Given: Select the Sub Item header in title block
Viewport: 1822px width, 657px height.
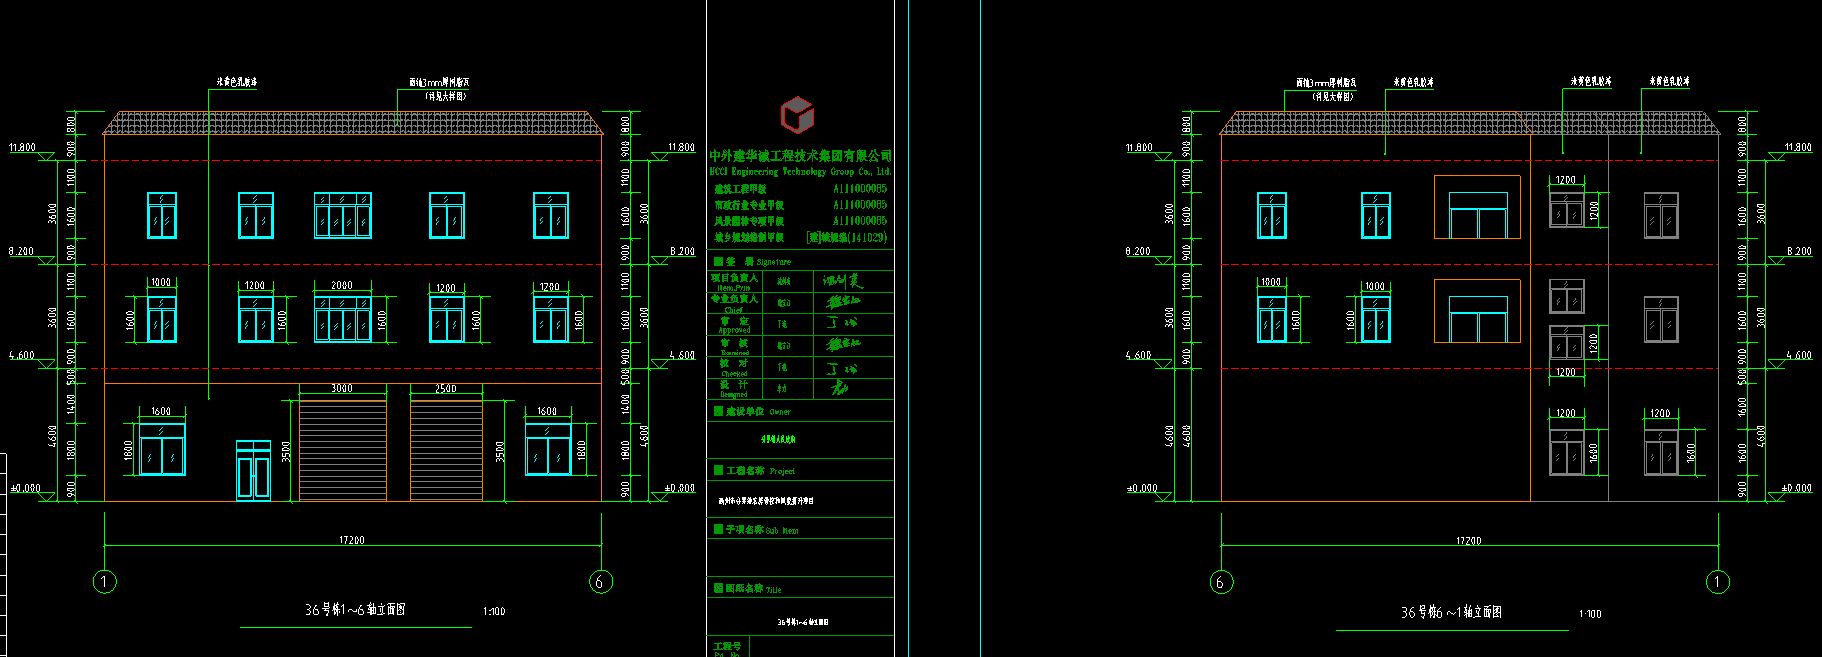Looking at the screenshot, I should tap(756, 530).
